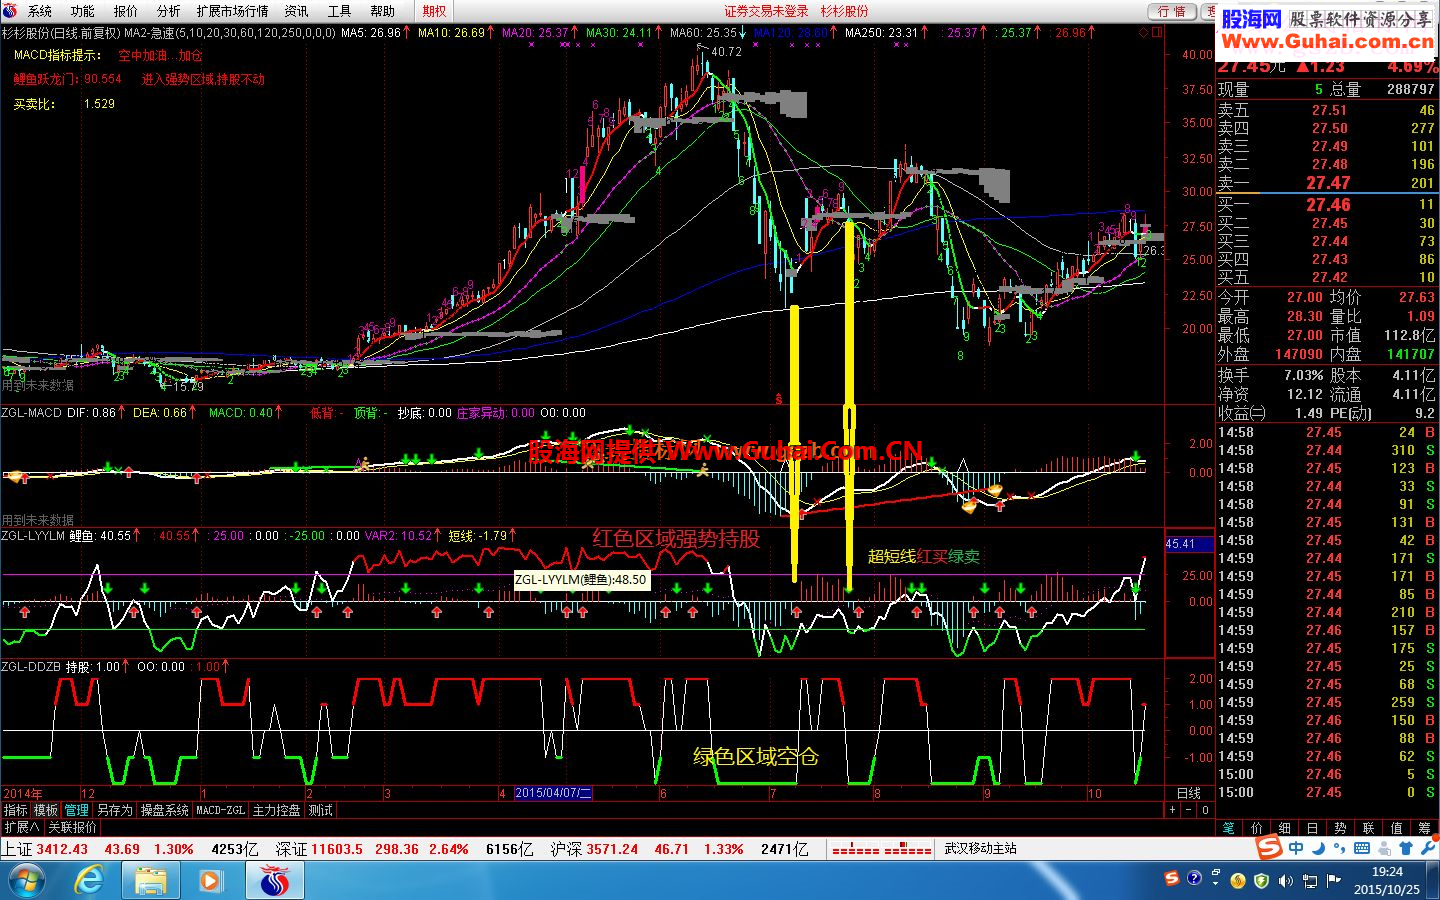Select the 价 tab in quote panel
This screenshot has width=1440, height=900.
1257,828
